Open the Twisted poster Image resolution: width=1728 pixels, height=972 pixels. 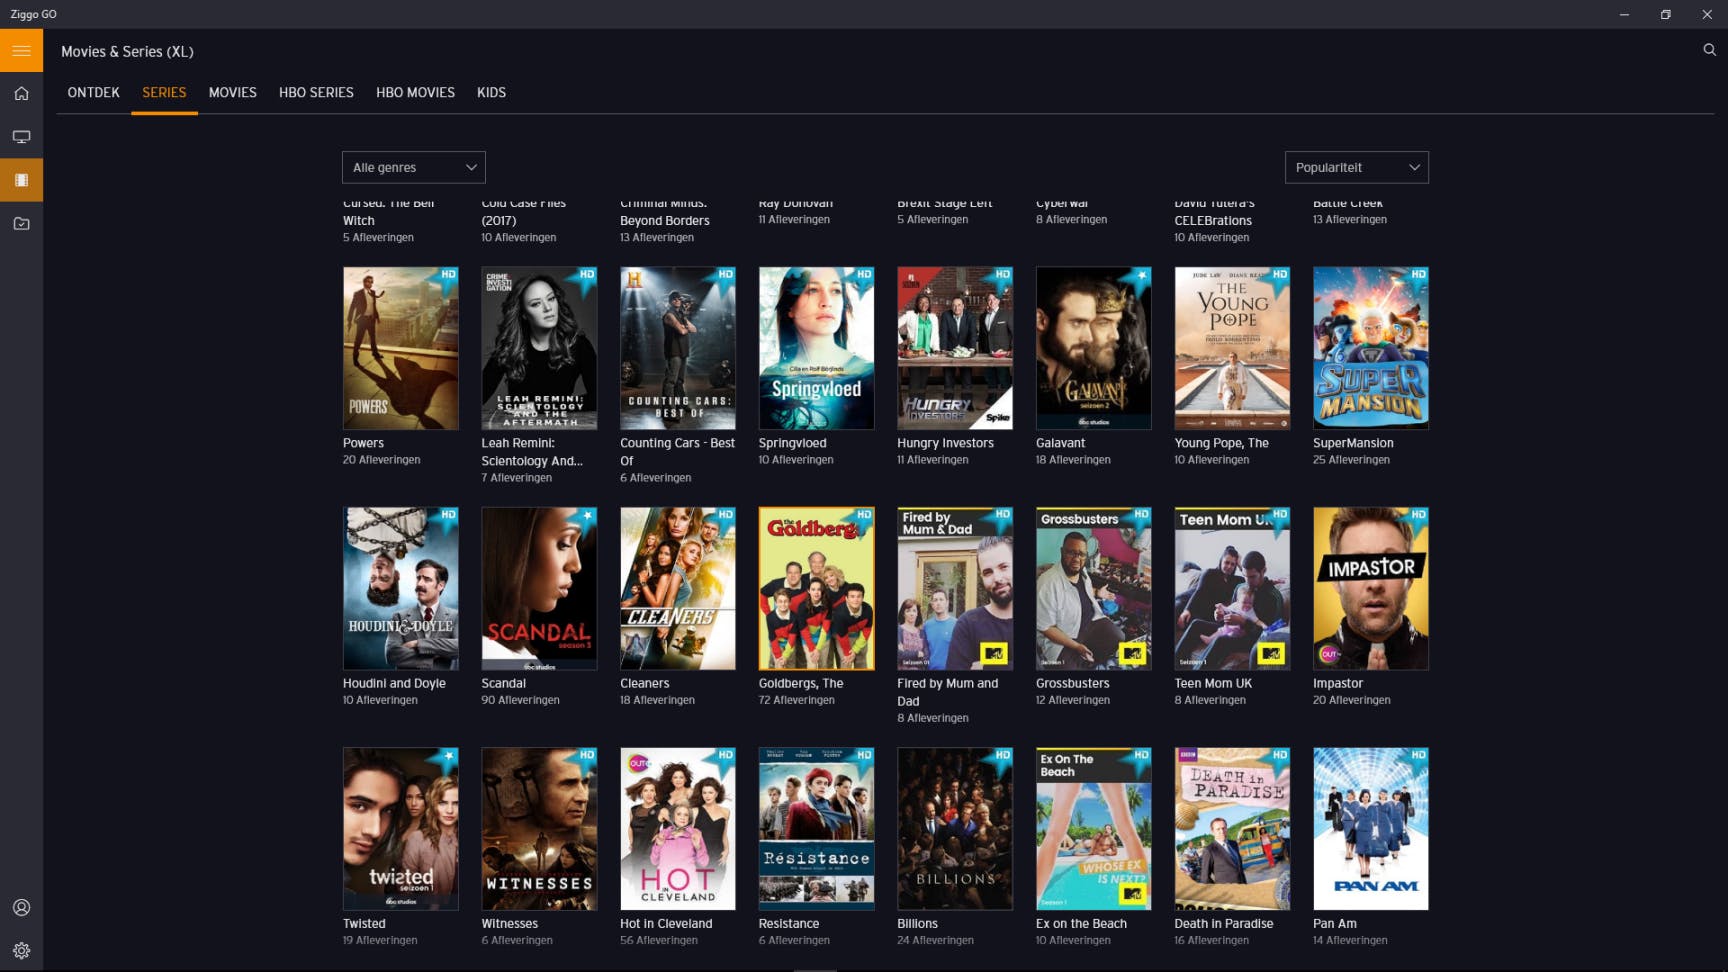coord(401,829)
